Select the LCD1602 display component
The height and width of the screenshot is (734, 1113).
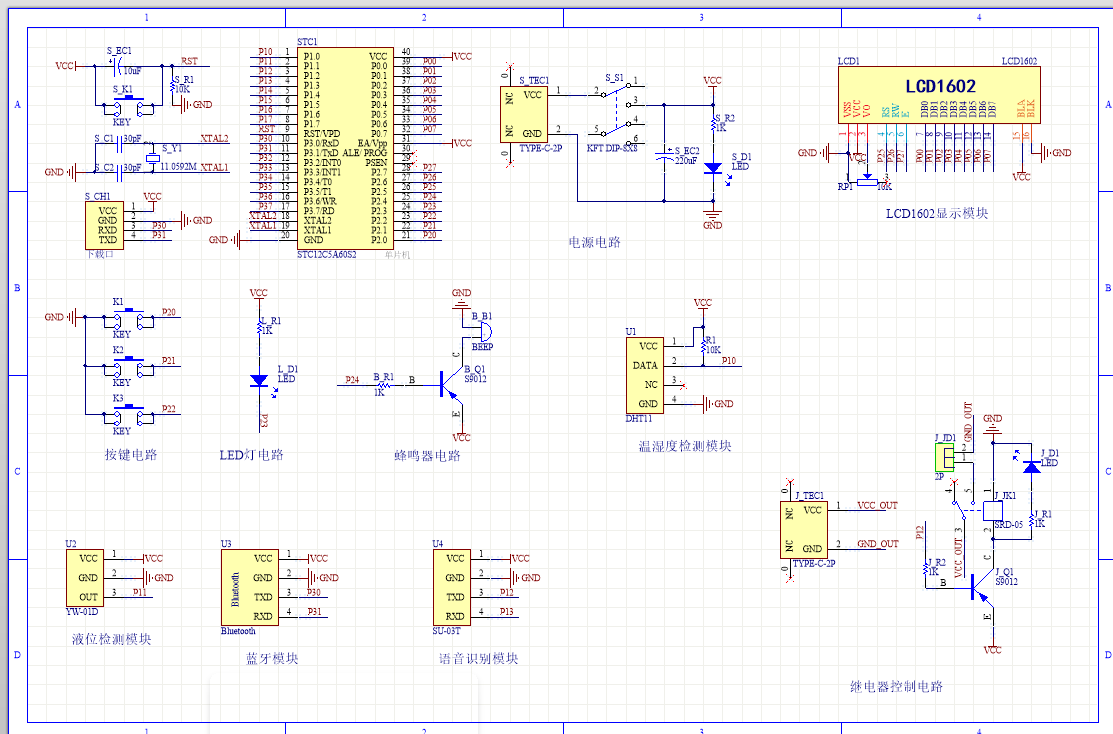[939, 96]
